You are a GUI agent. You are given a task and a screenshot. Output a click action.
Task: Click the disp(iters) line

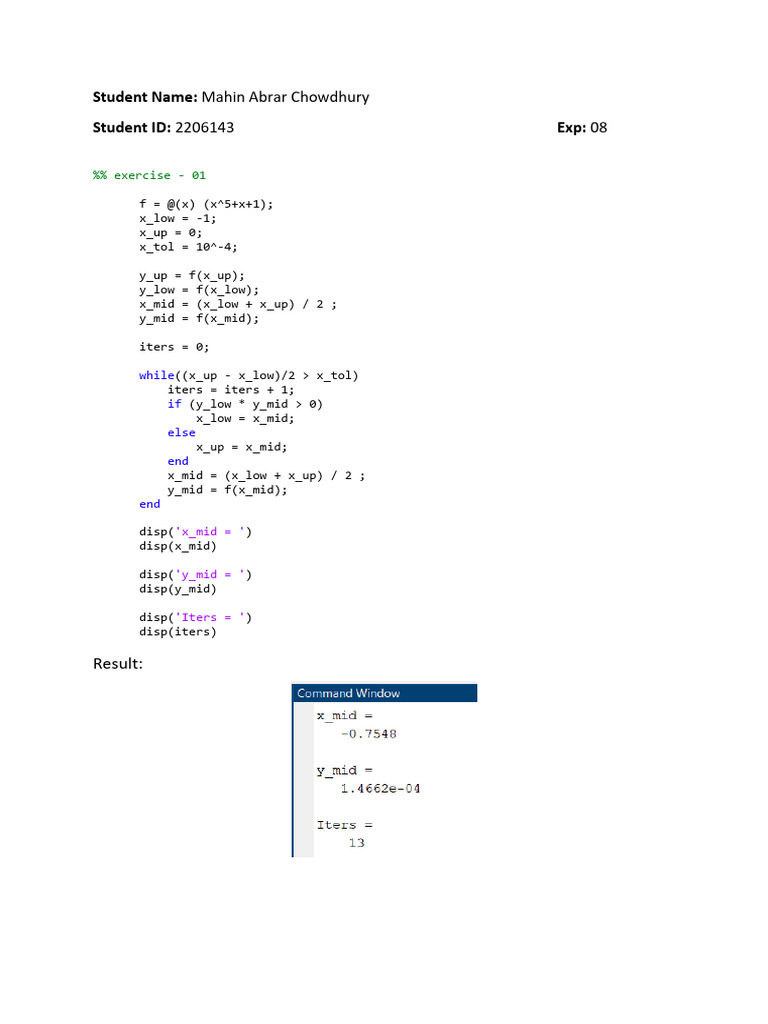click(178, 632)
